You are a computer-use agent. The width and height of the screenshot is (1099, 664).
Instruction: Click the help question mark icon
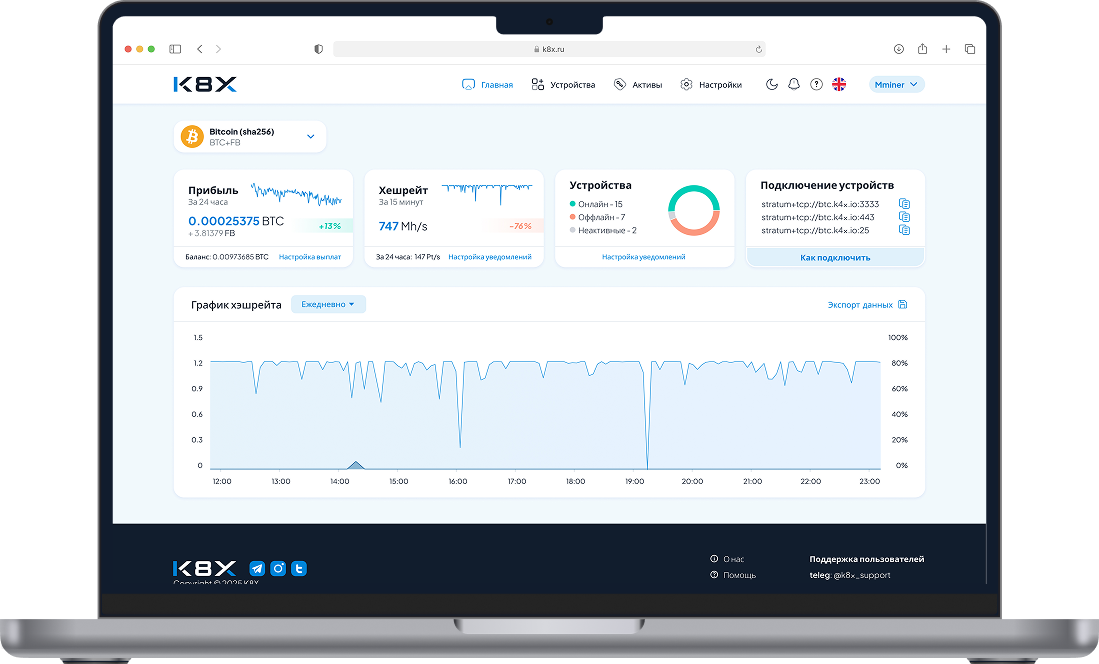pyautogui.click(x=816, y=85)
